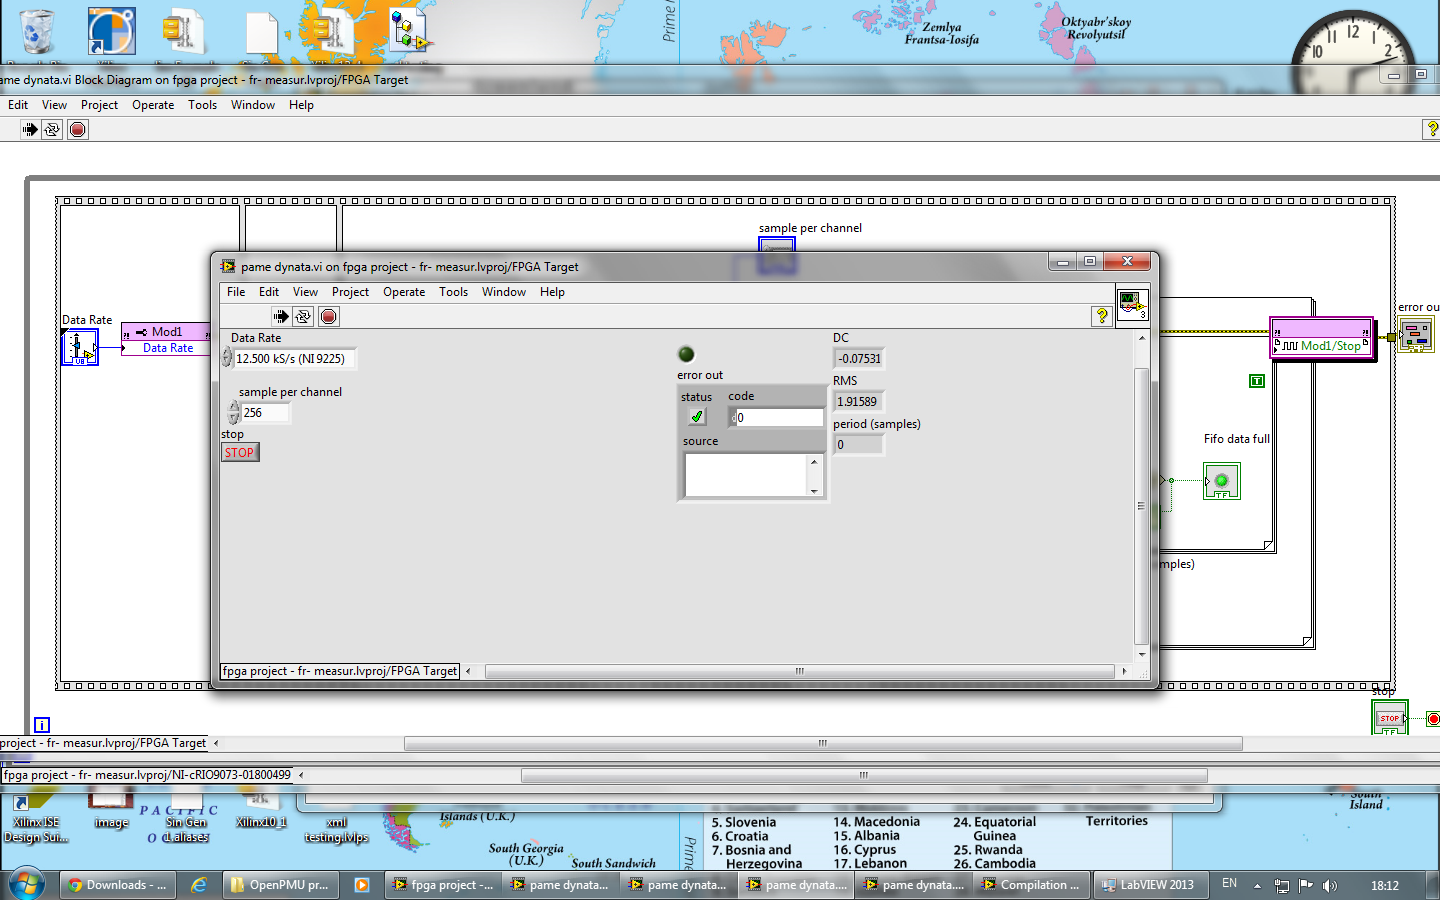Click left arrow of front panel horizontal scrollbar

pos(468,671)
